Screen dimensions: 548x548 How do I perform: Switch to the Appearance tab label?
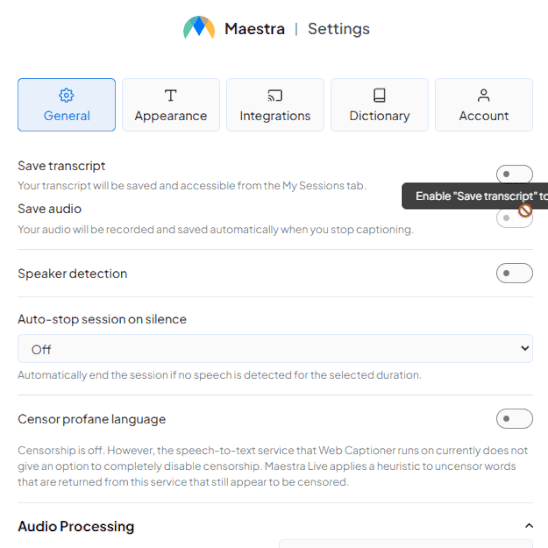(171, 116)
